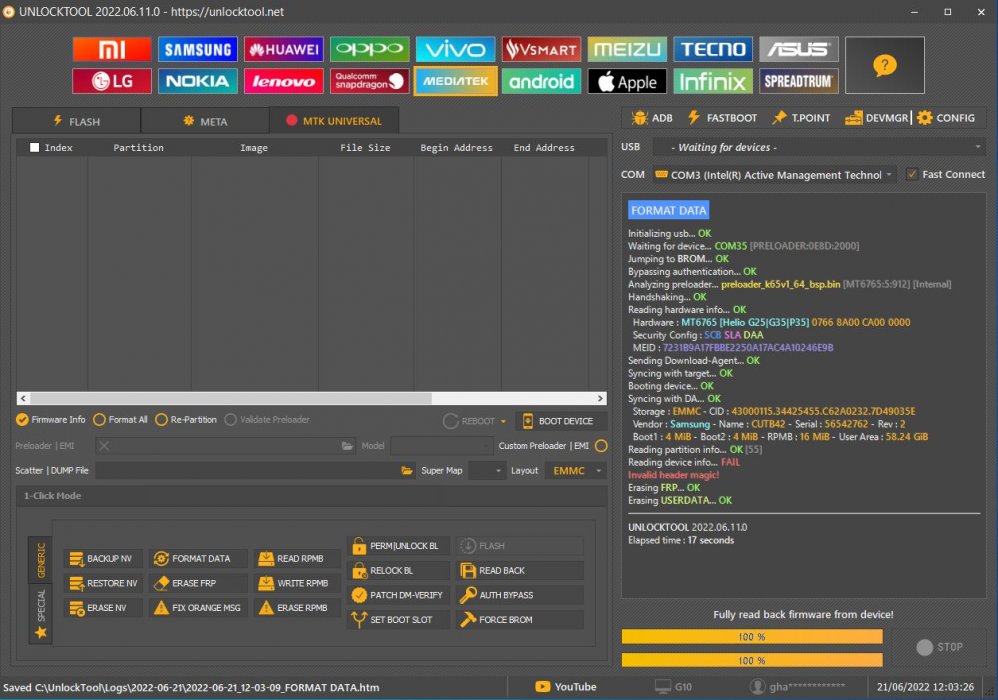The height and width of the screenshot is (700, 998).
Task: Click the Scatter DUMP File input field
Action: click(x=247, y=470)
